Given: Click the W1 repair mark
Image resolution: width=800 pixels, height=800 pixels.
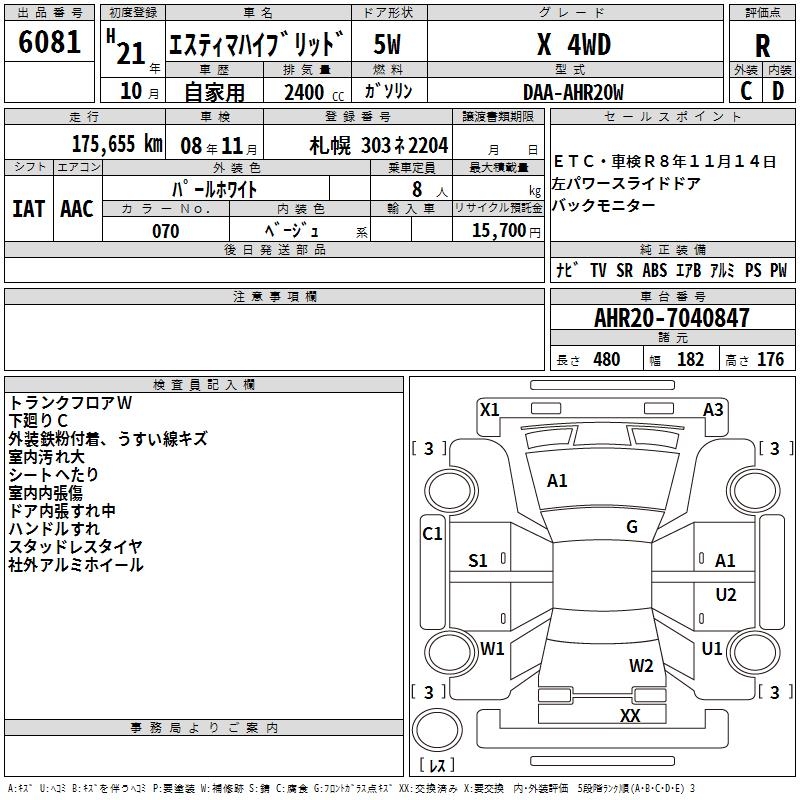Looking at the screenshot, I should point(492,649).
